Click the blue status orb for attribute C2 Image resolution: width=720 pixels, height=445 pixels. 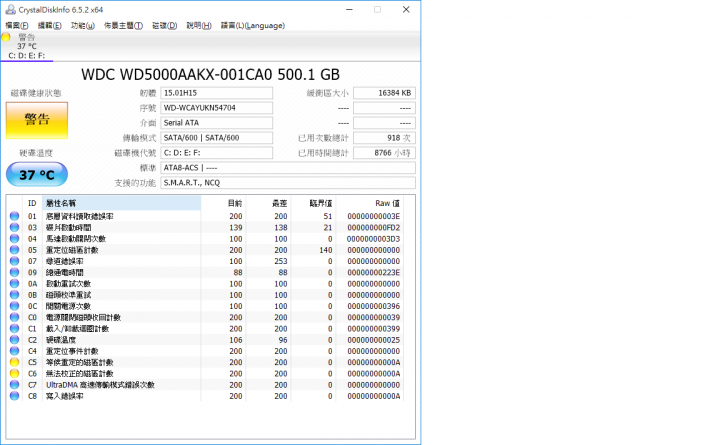pyautogui.click(x=15, y=340)
